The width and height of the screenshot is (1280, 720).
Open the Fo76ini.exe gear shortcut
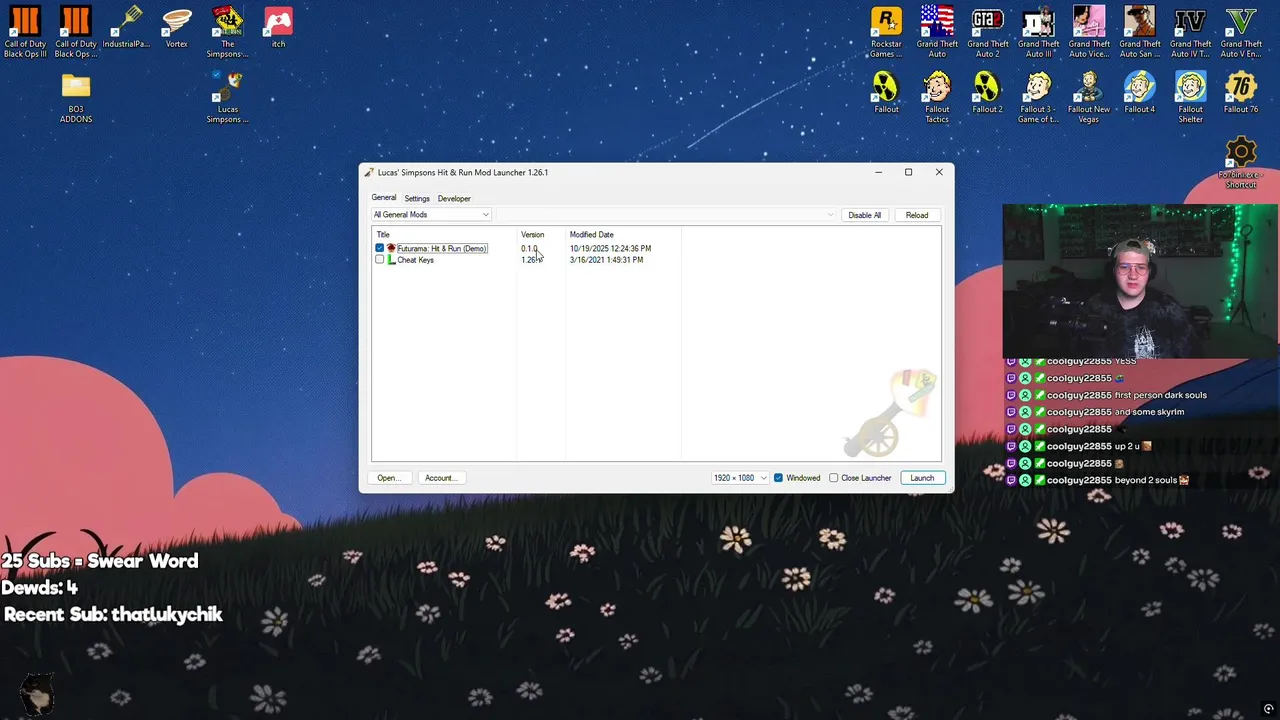pos(1241,163)
